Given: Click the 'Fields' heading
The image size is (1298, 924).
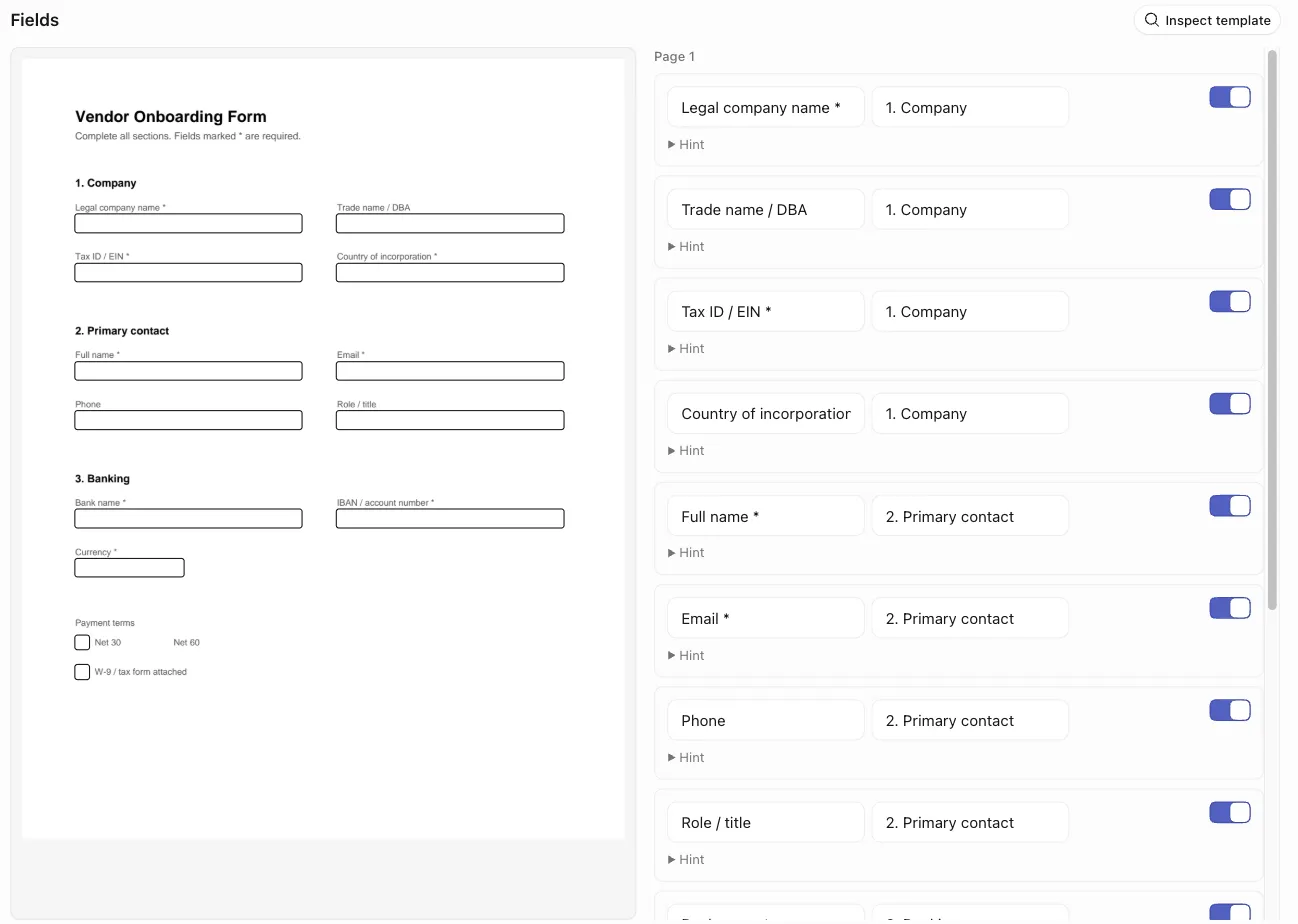Looking at the screenshot, I should pyautogui.click(x=35, y=20).
